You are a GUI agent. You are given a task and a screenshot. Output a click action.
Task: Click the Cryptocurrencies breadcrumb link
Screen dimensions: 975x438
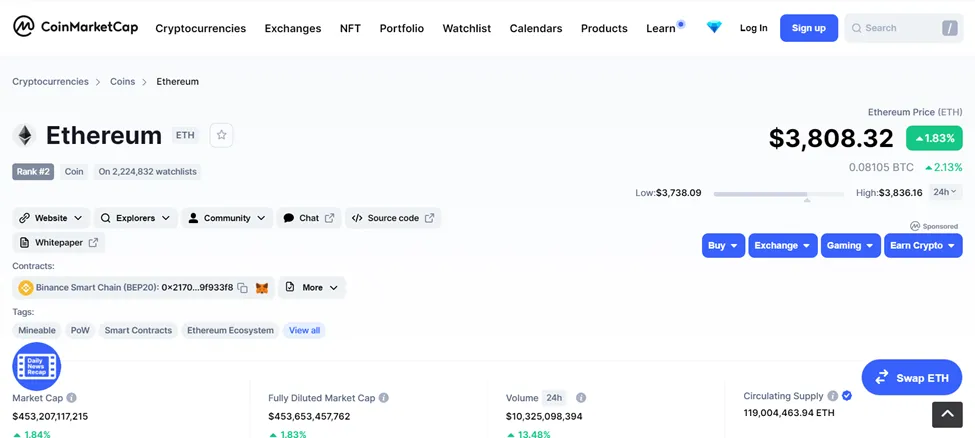pyautogui.click(x=50, y=82)
